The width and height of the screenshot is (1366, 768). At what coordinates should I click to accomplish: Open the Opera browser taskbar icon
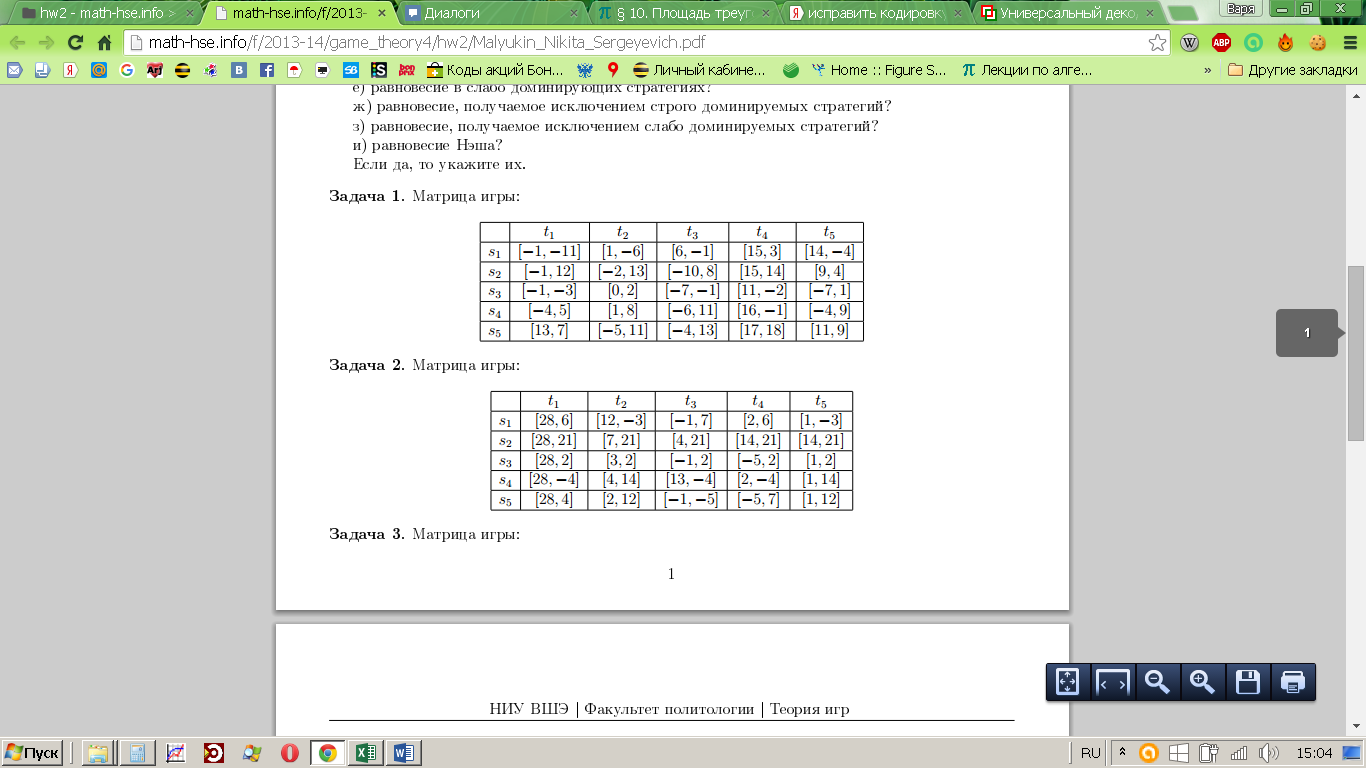289,753
